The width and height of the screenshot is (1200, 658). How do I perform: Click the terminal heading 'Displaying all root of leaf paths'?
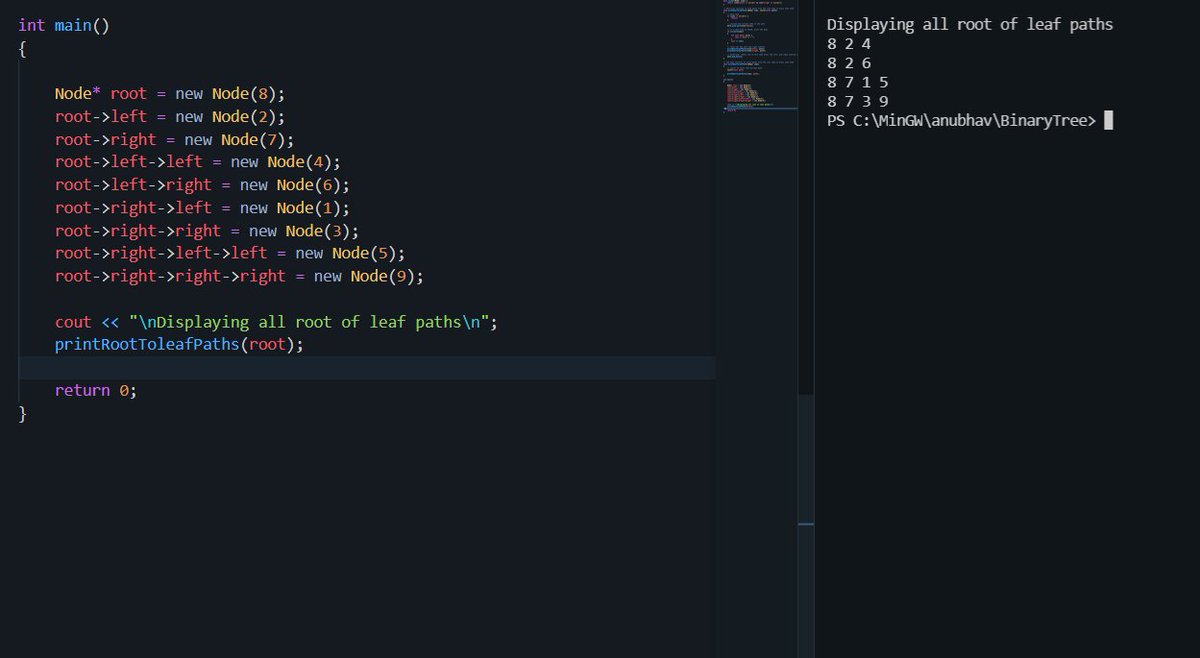click(970, 25)
